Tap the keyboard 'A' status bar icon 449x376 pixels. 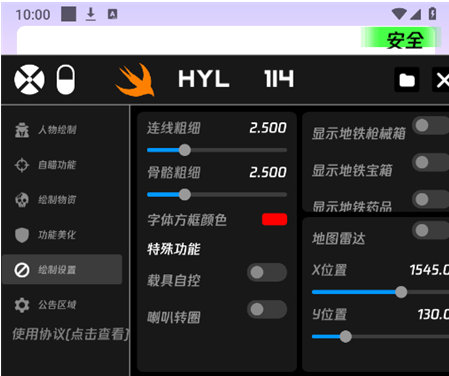[112, 14]
